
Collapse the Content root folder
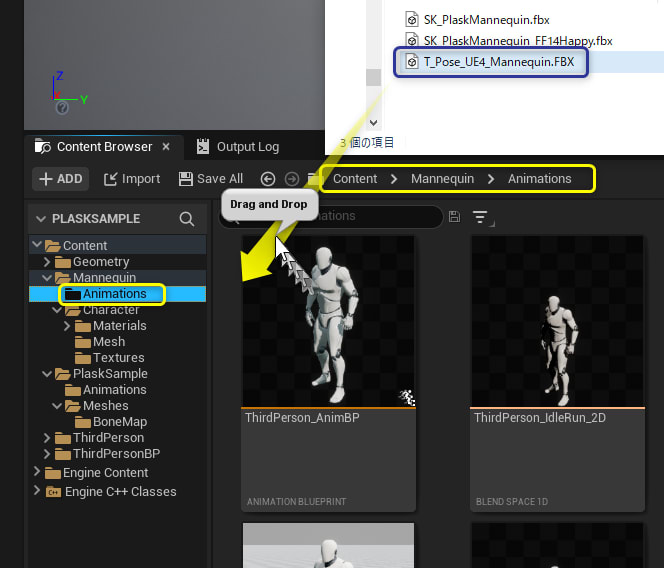(x=37, y=244)
